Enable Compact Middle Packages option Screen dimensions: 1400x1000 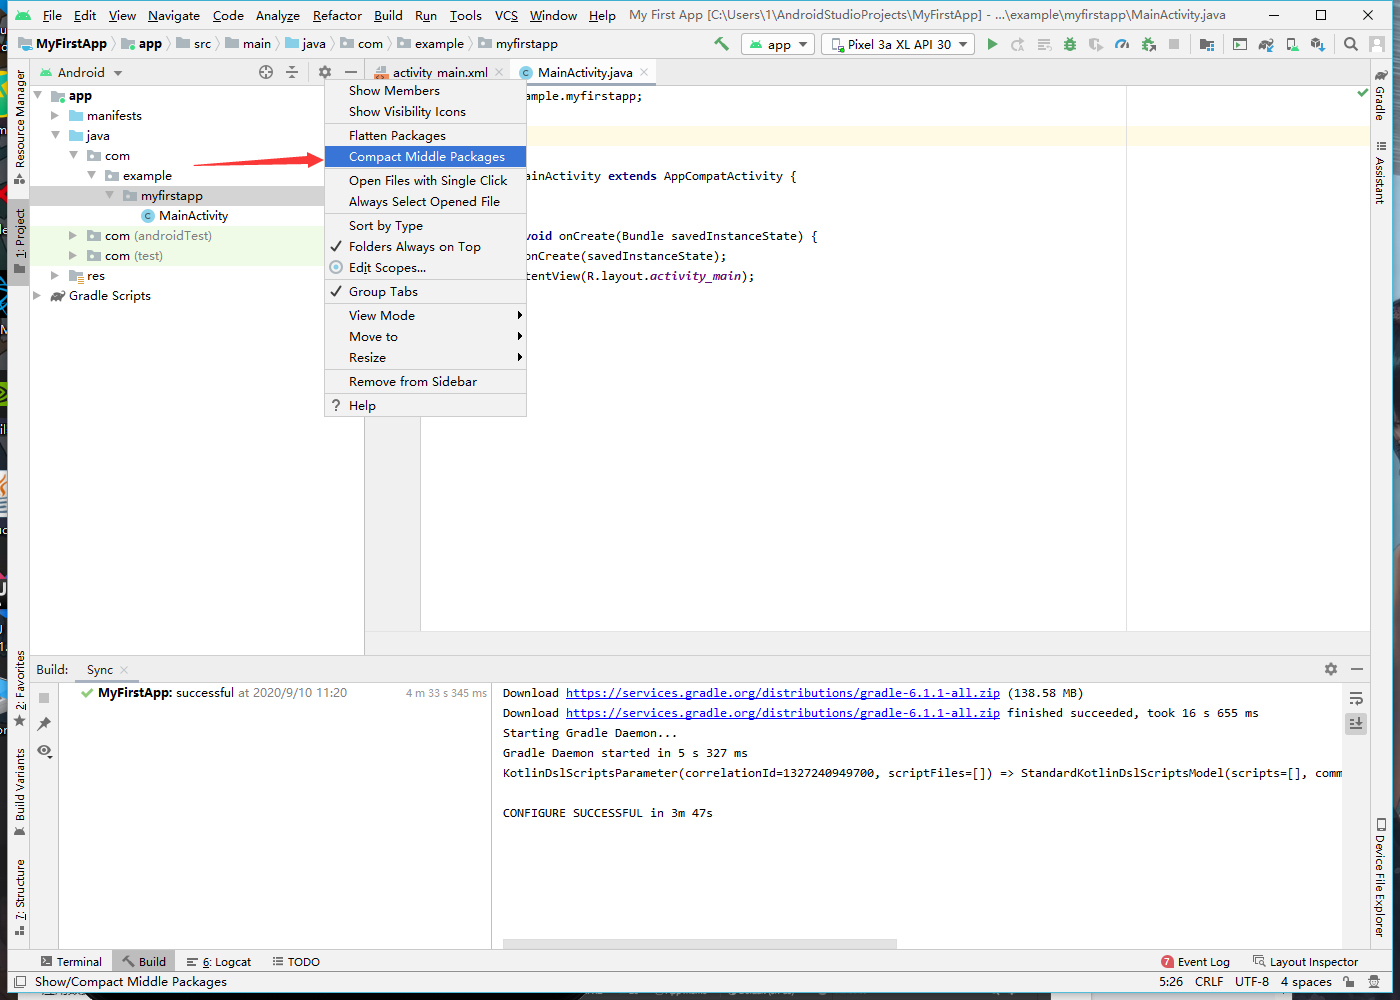[426, 157]
